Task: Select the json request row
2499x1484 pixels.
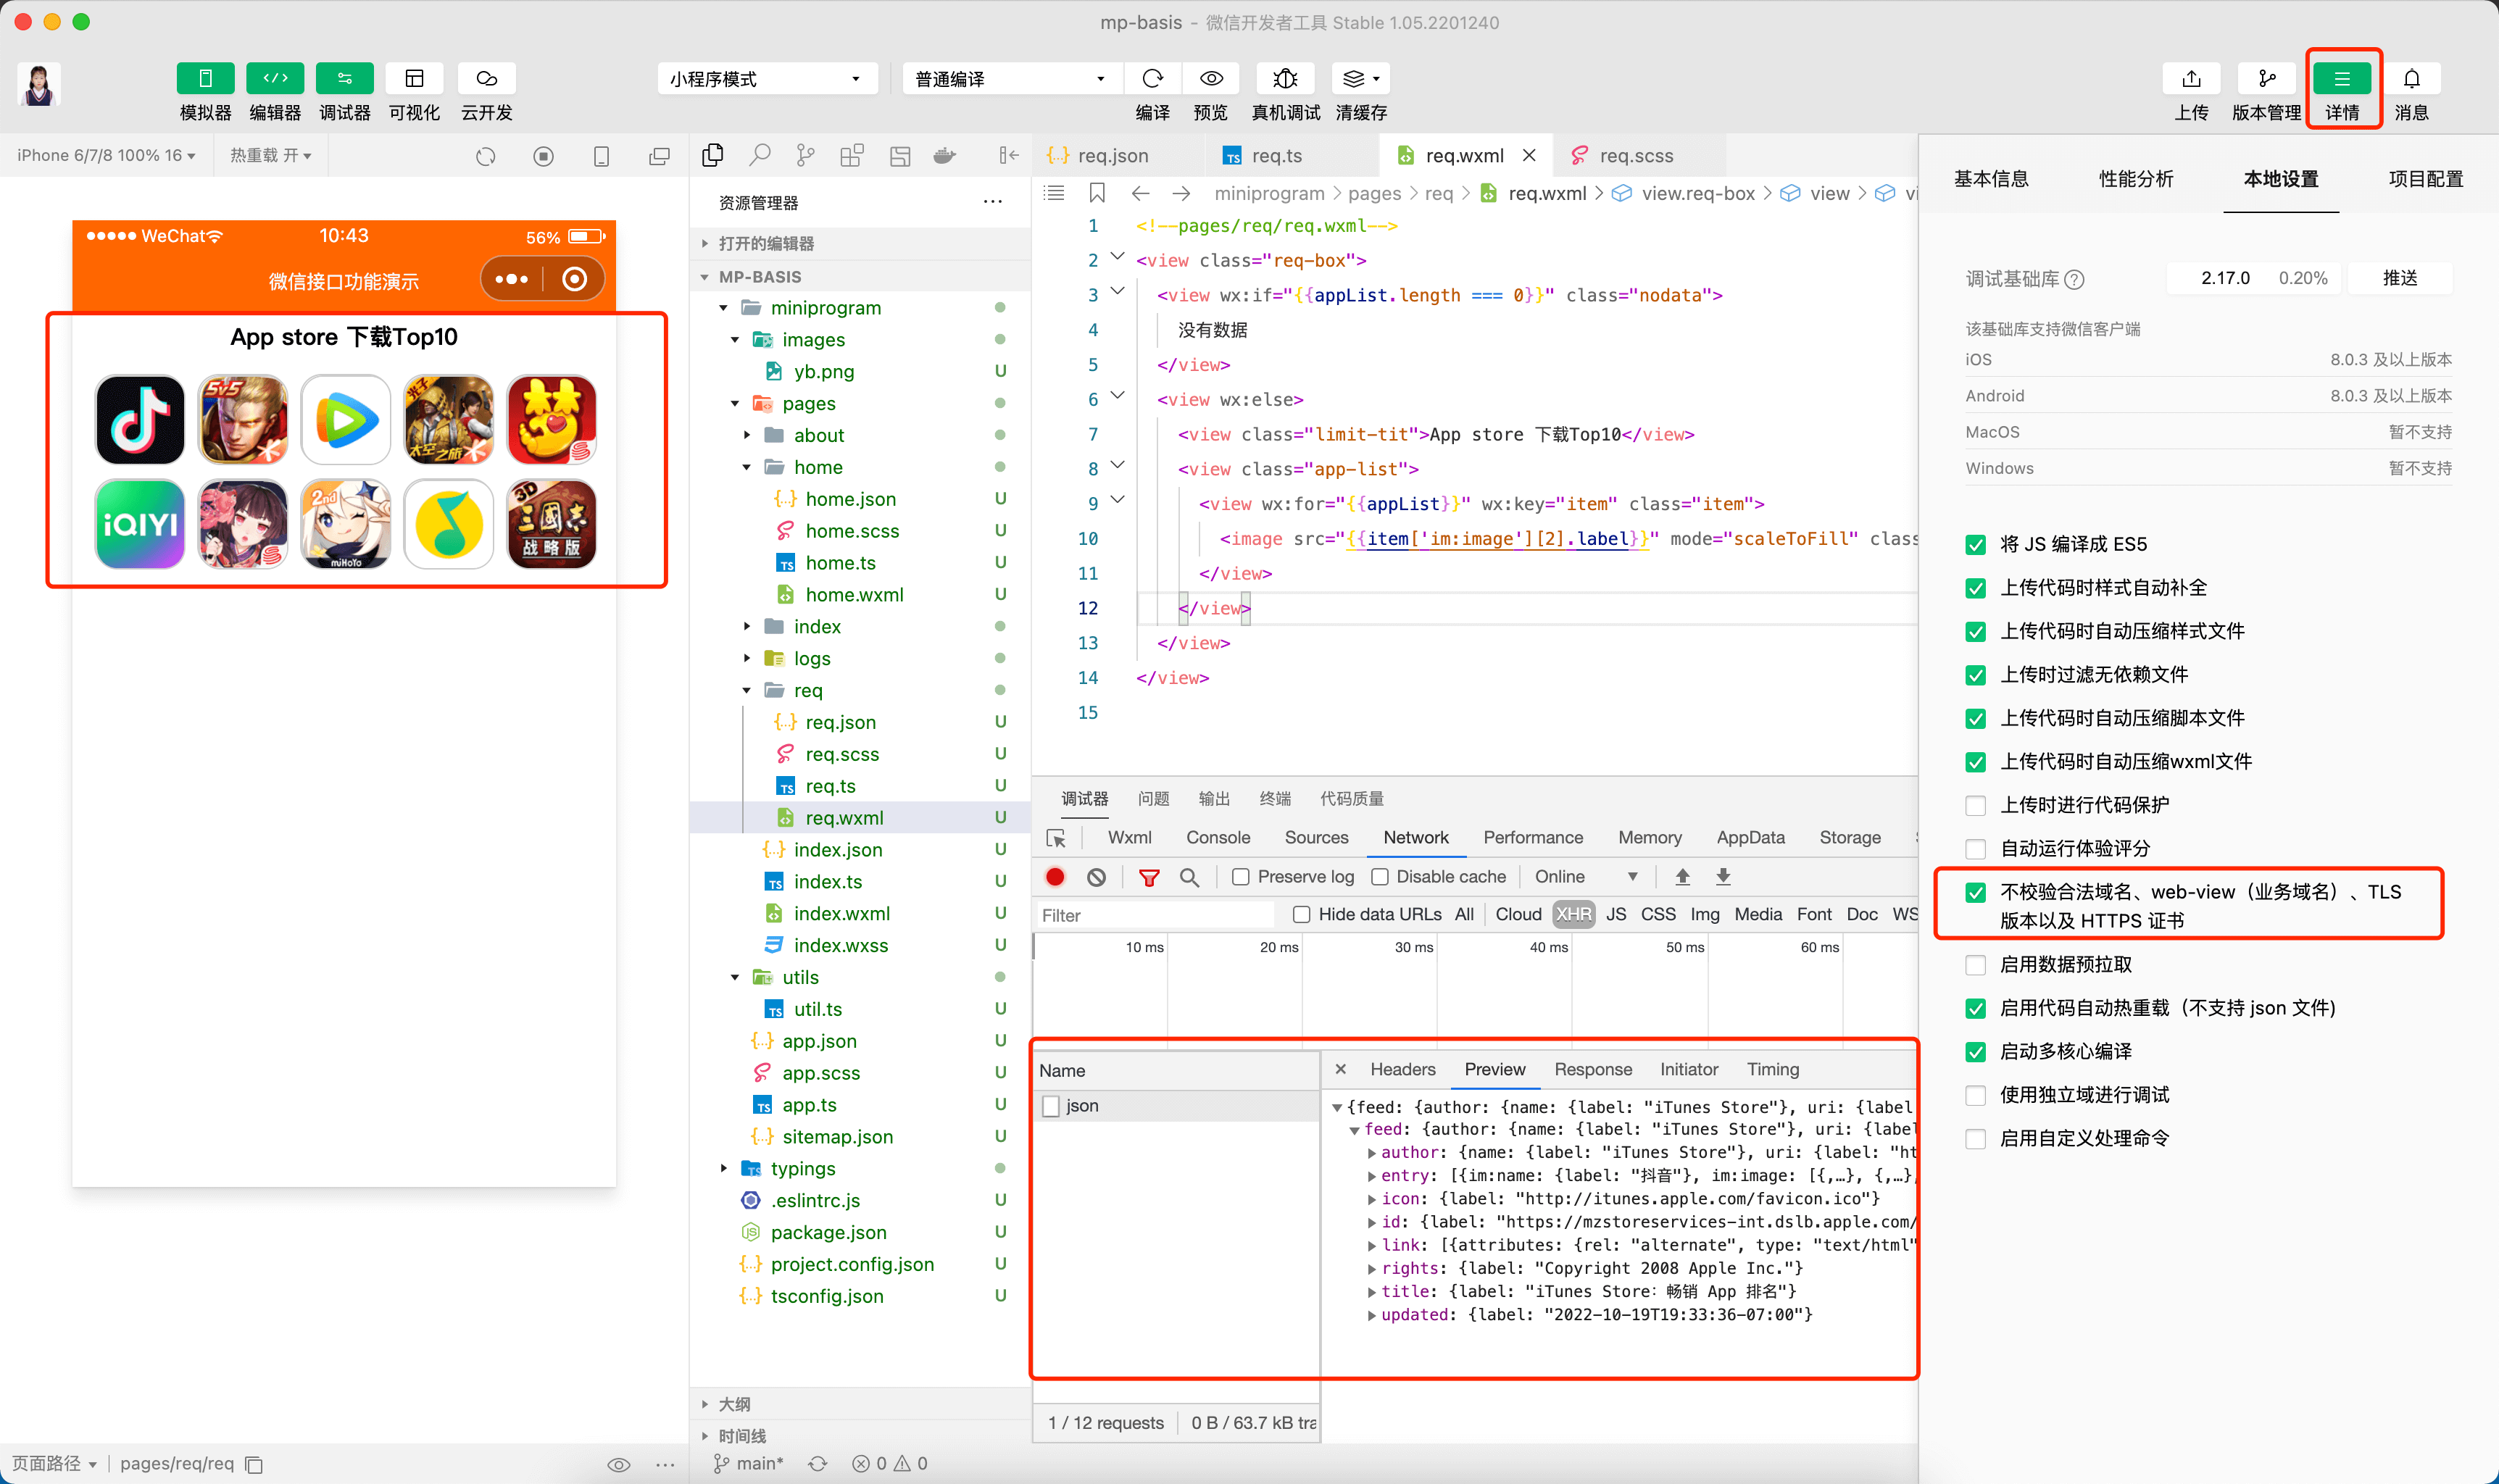Action: point(1176,1105)
